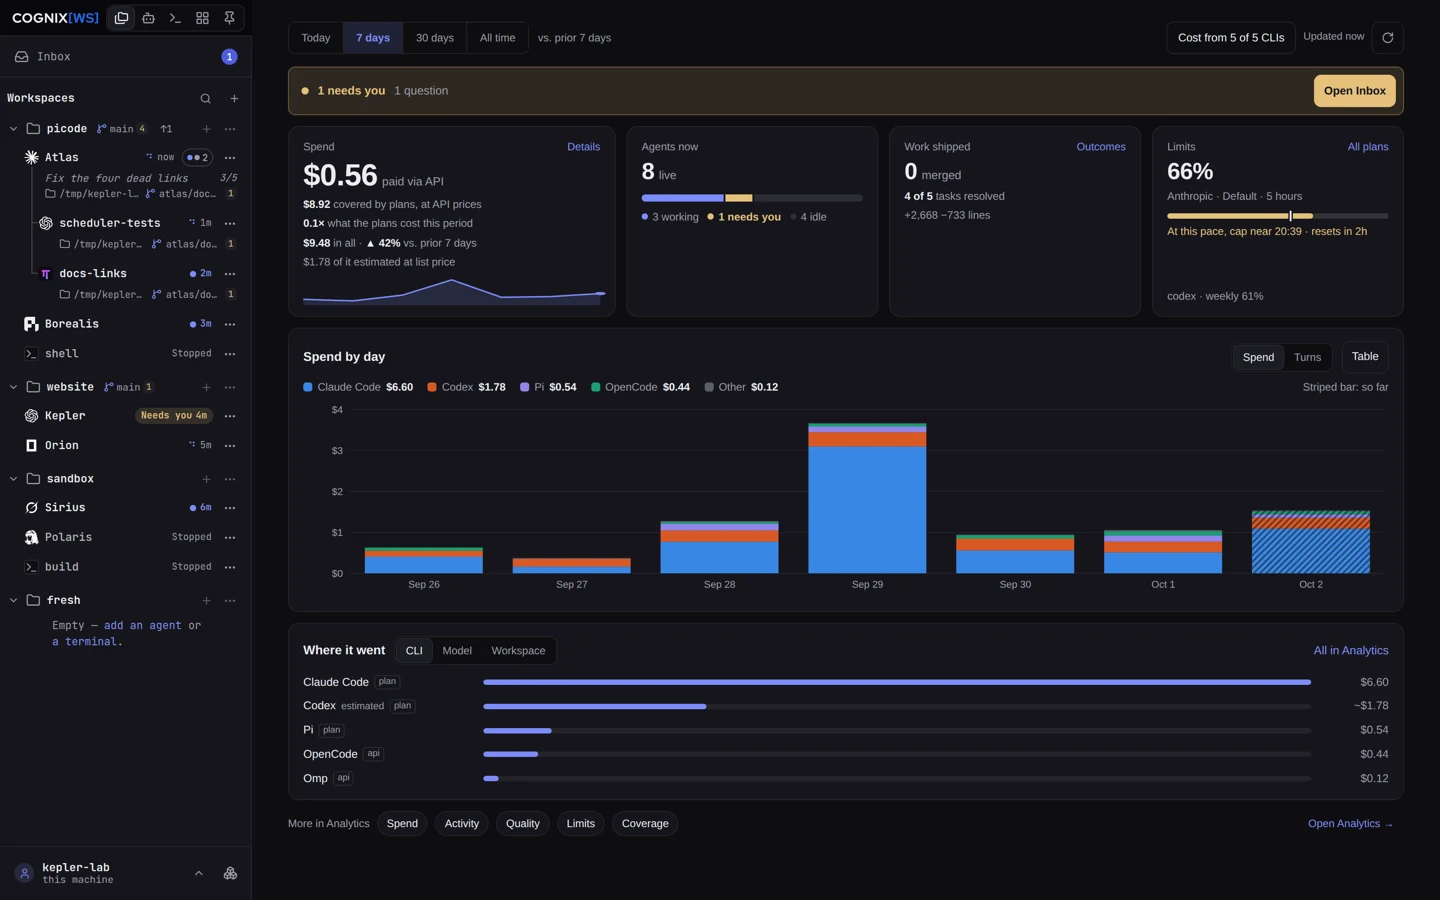Collapse the picode workspace

(x=13, y=129)
